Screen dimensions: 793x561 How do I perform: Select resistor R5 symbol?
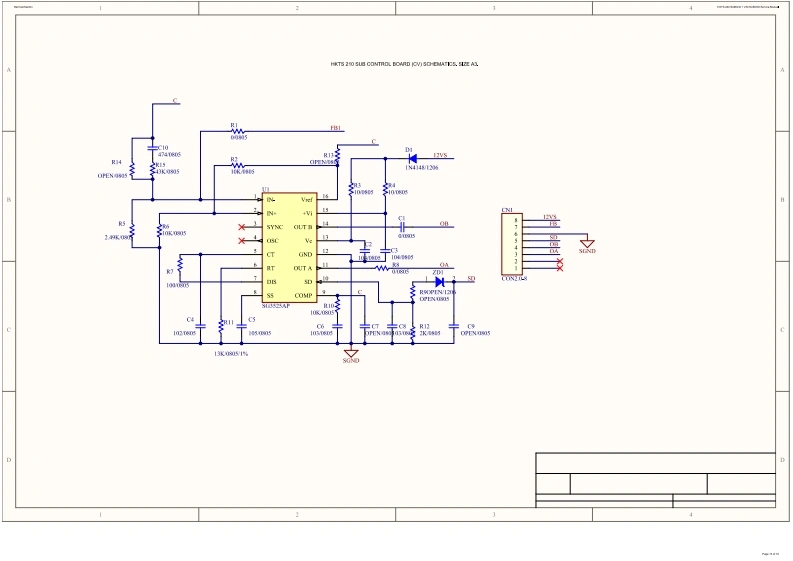click(133, 231)
